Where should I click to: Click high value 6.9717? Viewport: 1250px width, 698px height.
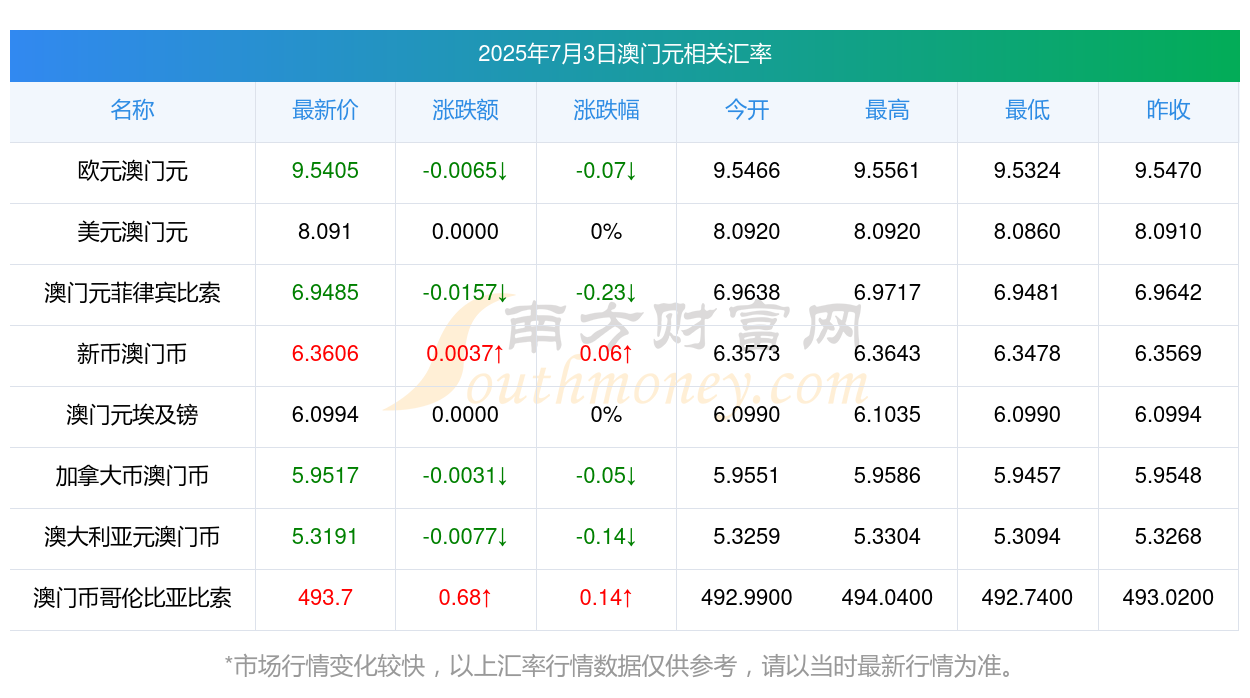click(x=887, y=293)
